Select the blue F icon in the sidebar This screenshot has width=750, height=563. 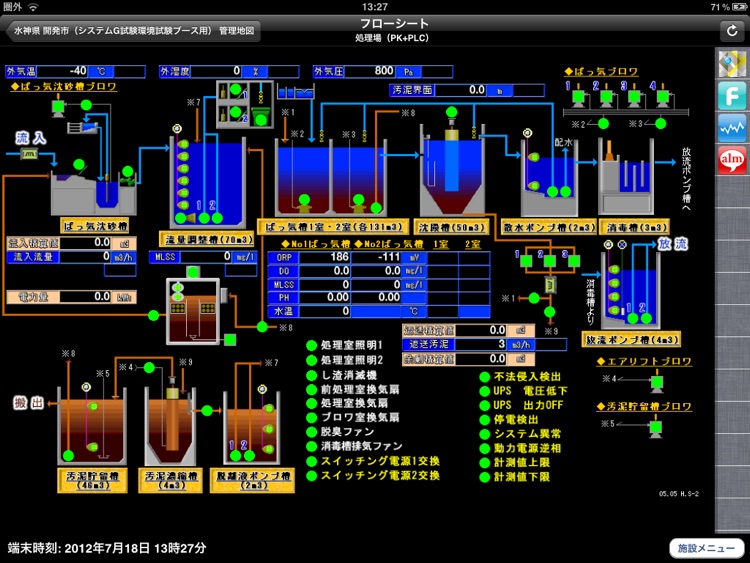732,96
